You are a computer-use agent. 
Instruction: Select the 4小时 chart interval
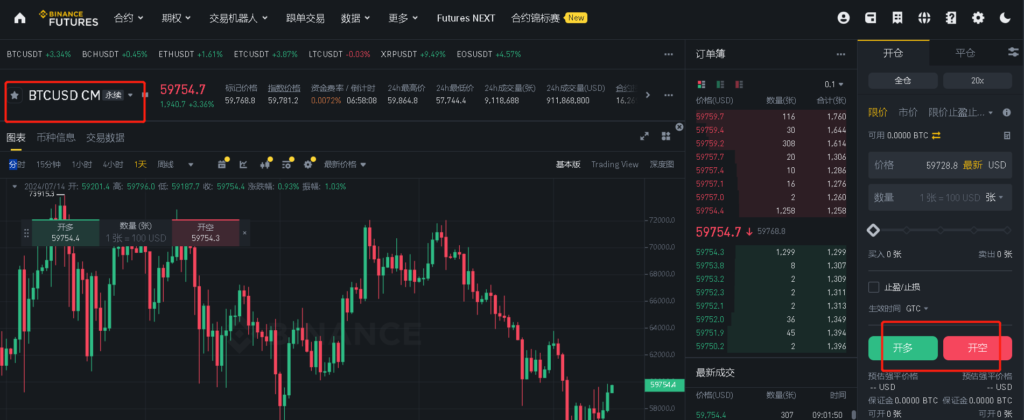(113, 165)
